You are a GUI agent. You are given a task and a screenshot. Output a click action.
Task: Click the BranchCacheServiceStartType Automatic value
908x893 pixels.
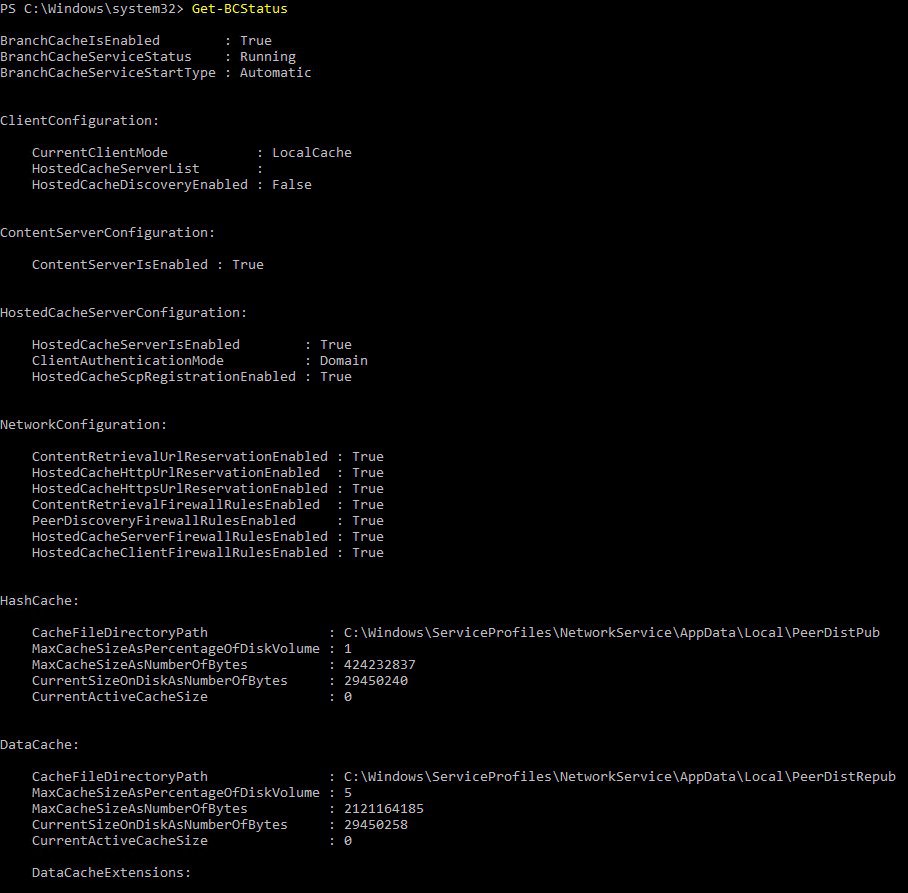click(x=275, y=72)
